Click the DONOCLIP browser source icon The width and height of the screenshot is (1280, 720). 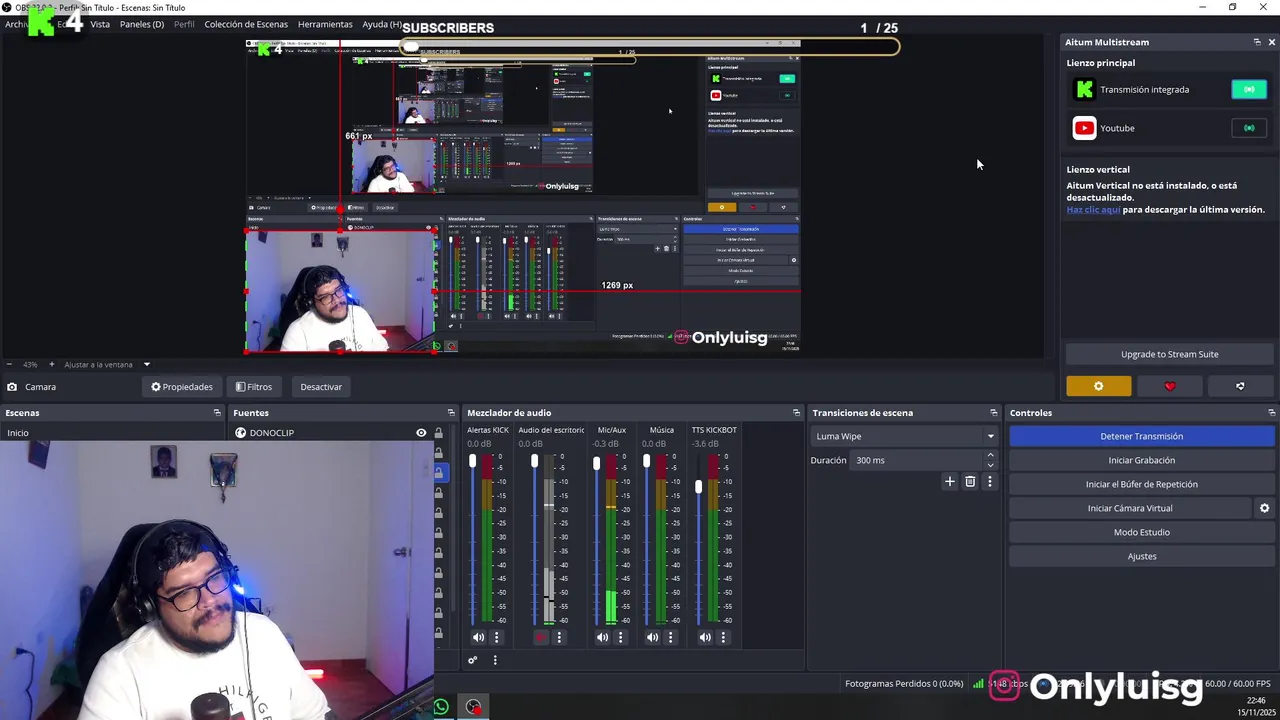click(x=240, y=433)
